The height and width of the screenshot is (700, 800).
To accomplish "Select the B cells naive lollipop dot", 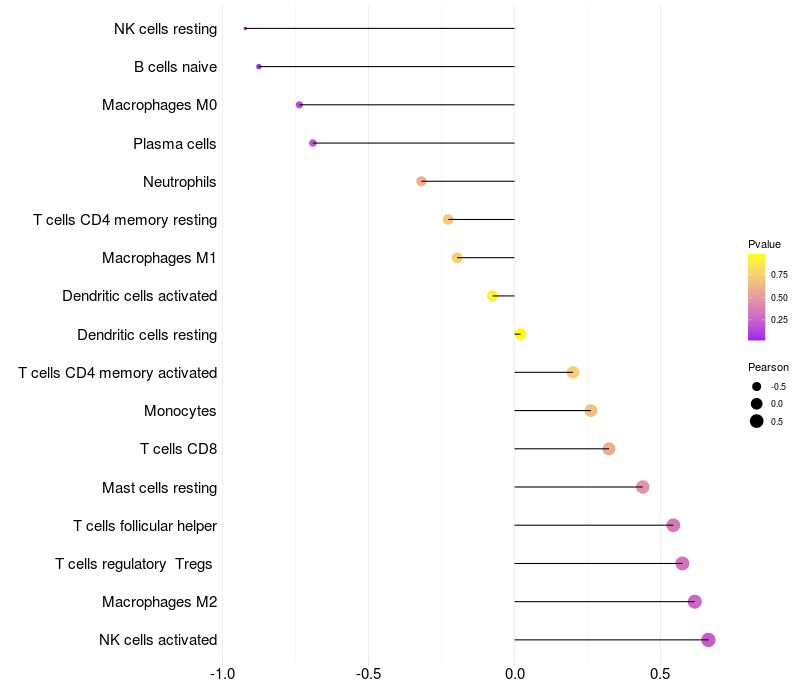I will click(x=259, y=67).
